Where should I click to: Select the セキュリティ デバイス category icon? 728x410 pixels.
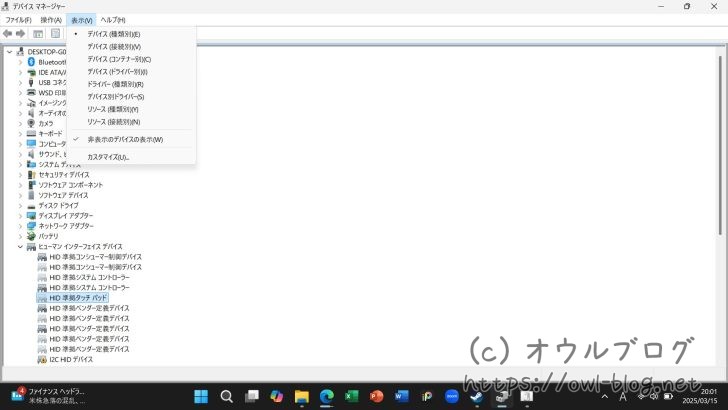pyautogui.click(x=31, y=175)
